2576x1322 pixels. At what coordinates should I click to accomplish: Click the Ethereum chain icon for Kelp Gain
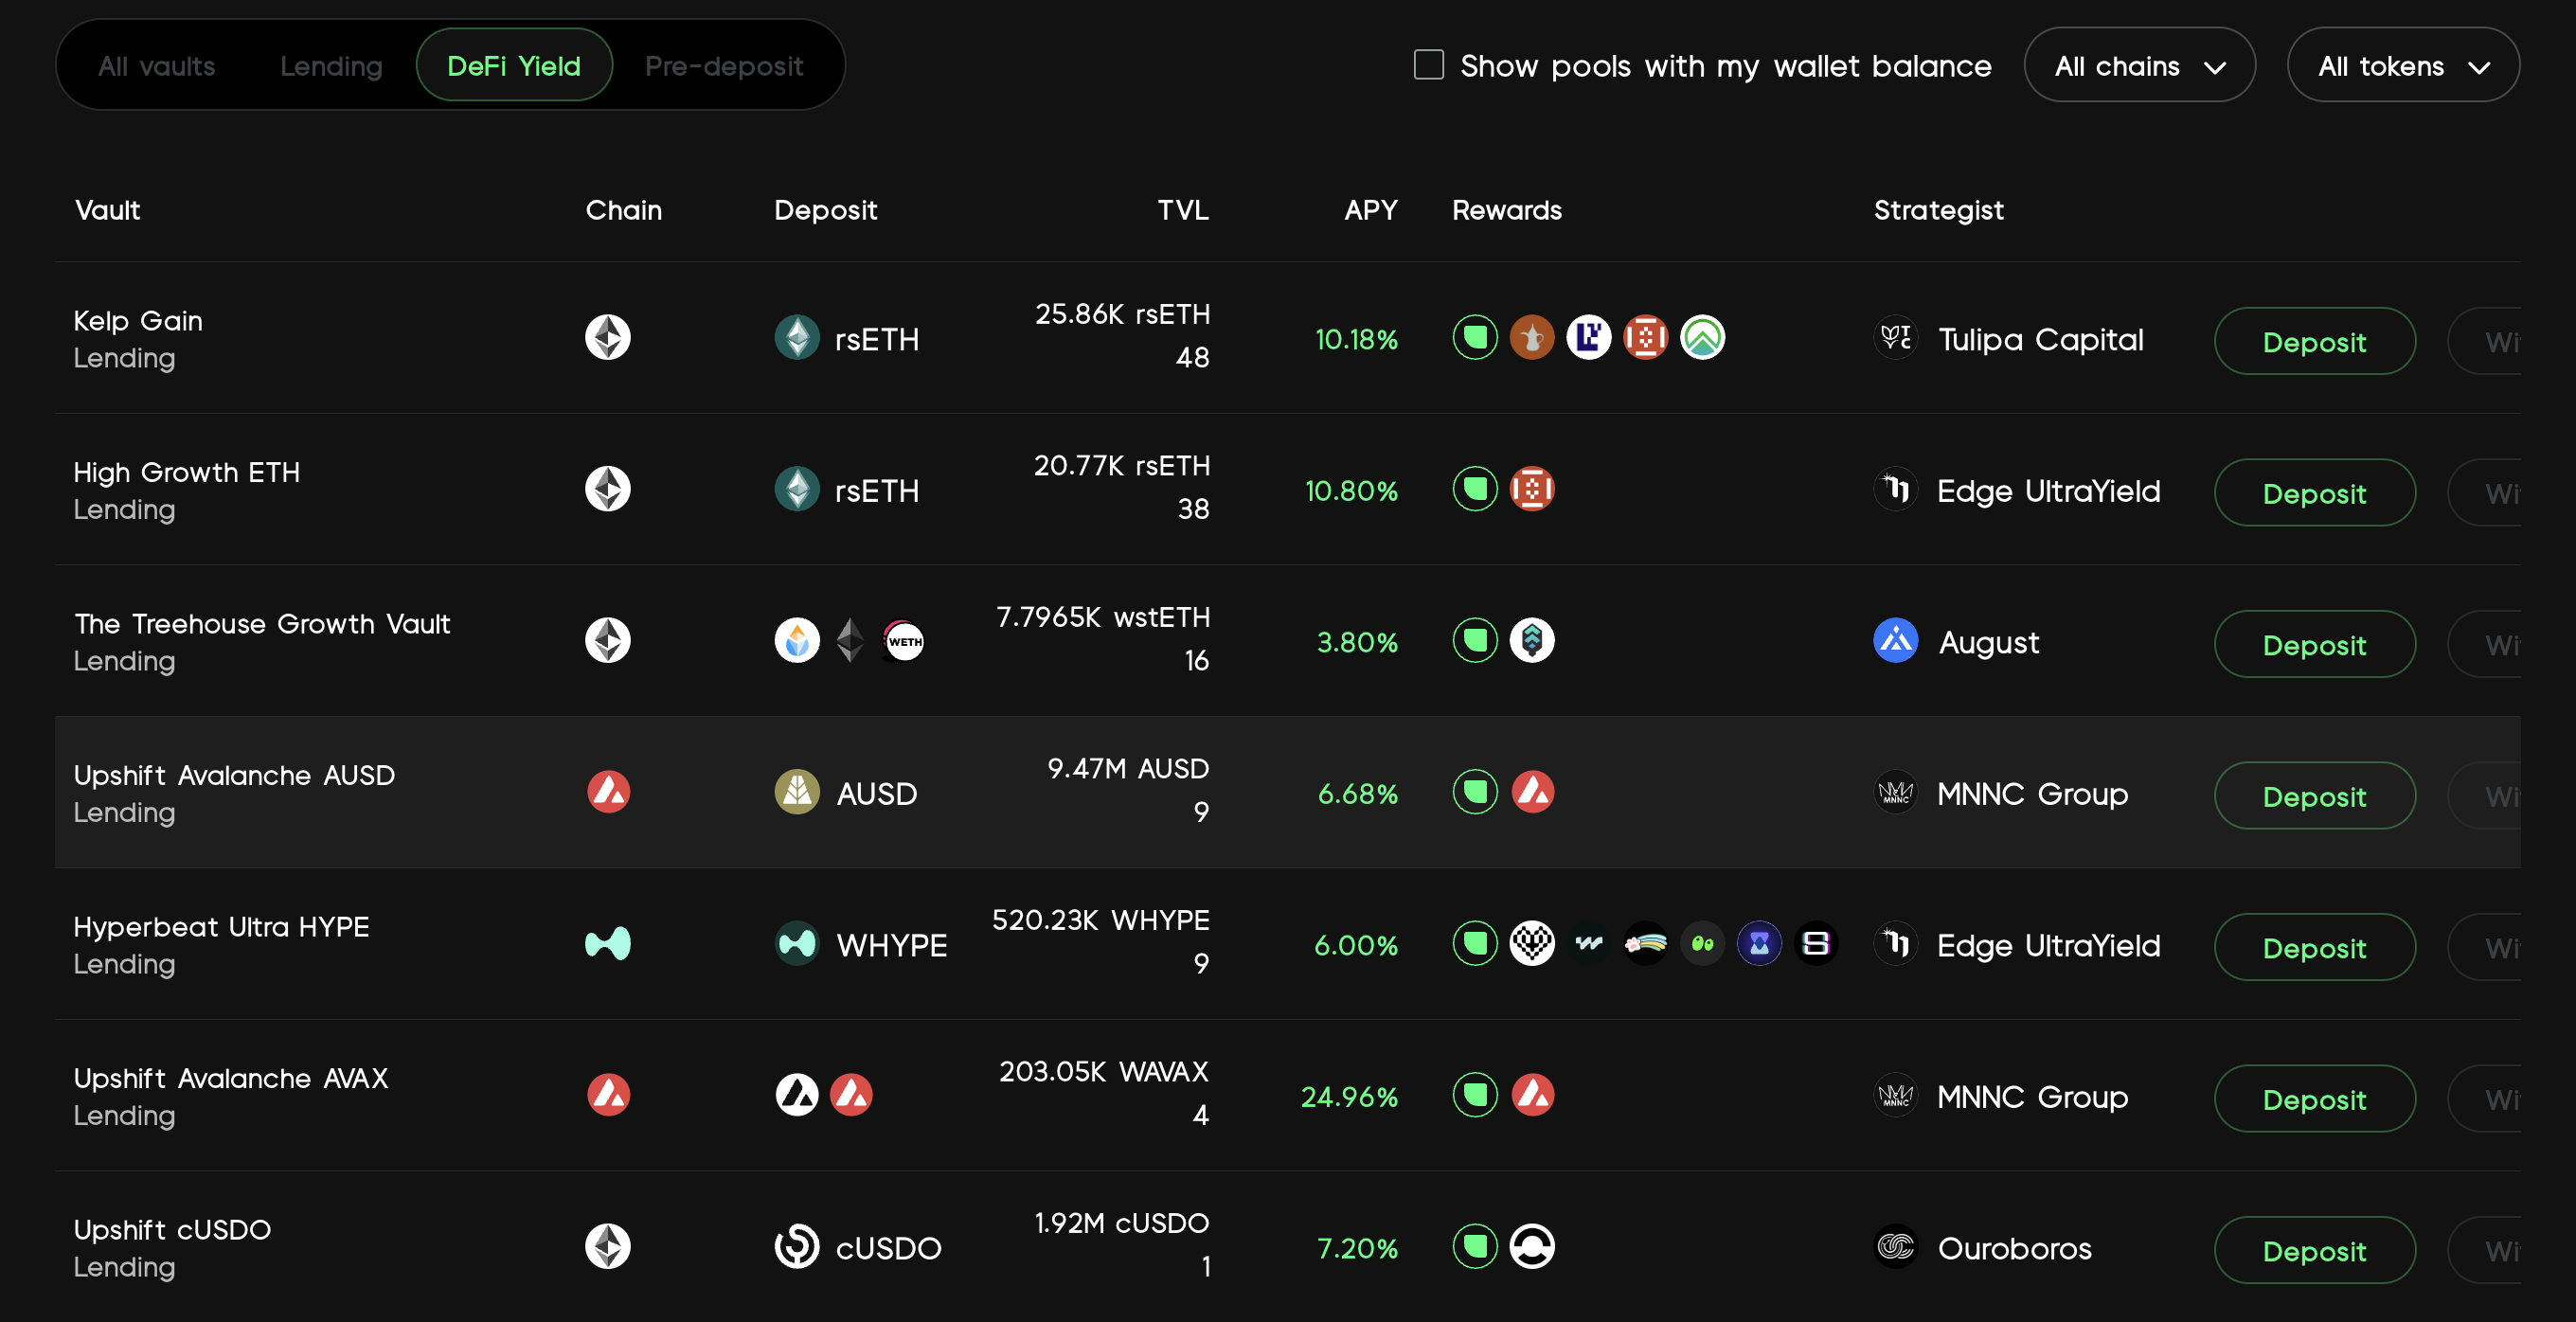coord(607,338)
